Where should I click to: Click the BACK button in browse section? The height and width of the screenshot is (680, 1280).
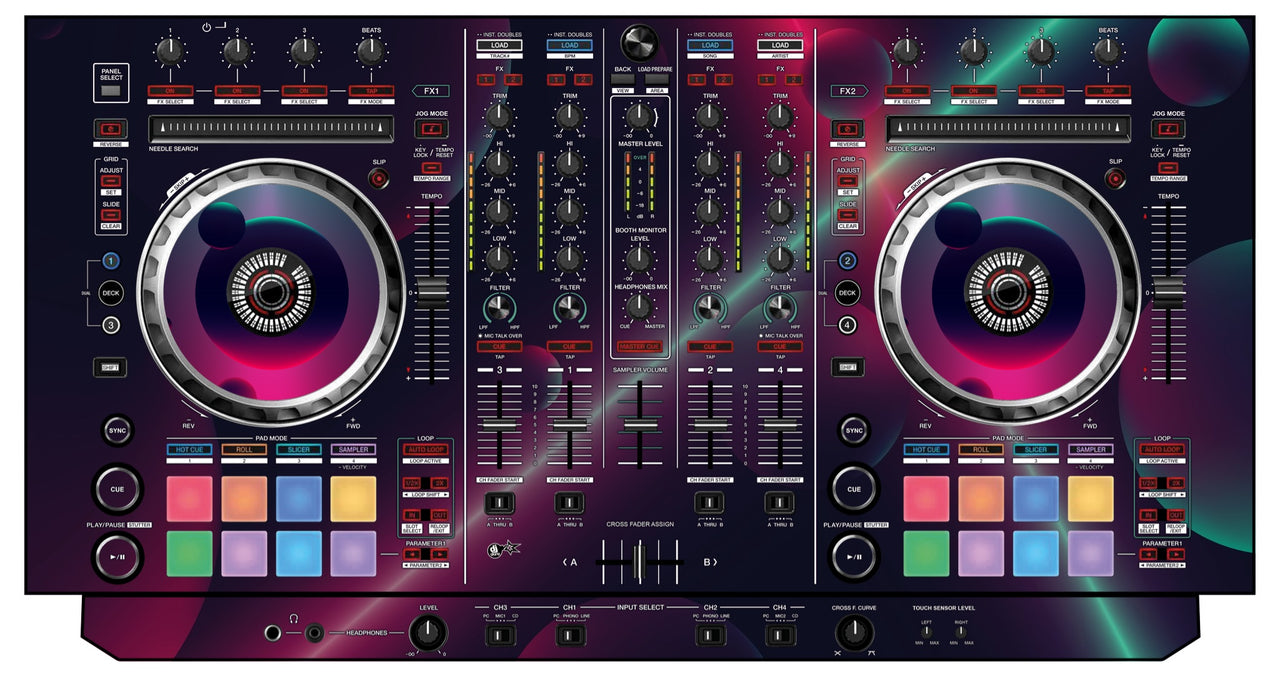click(x=623, y=79)
